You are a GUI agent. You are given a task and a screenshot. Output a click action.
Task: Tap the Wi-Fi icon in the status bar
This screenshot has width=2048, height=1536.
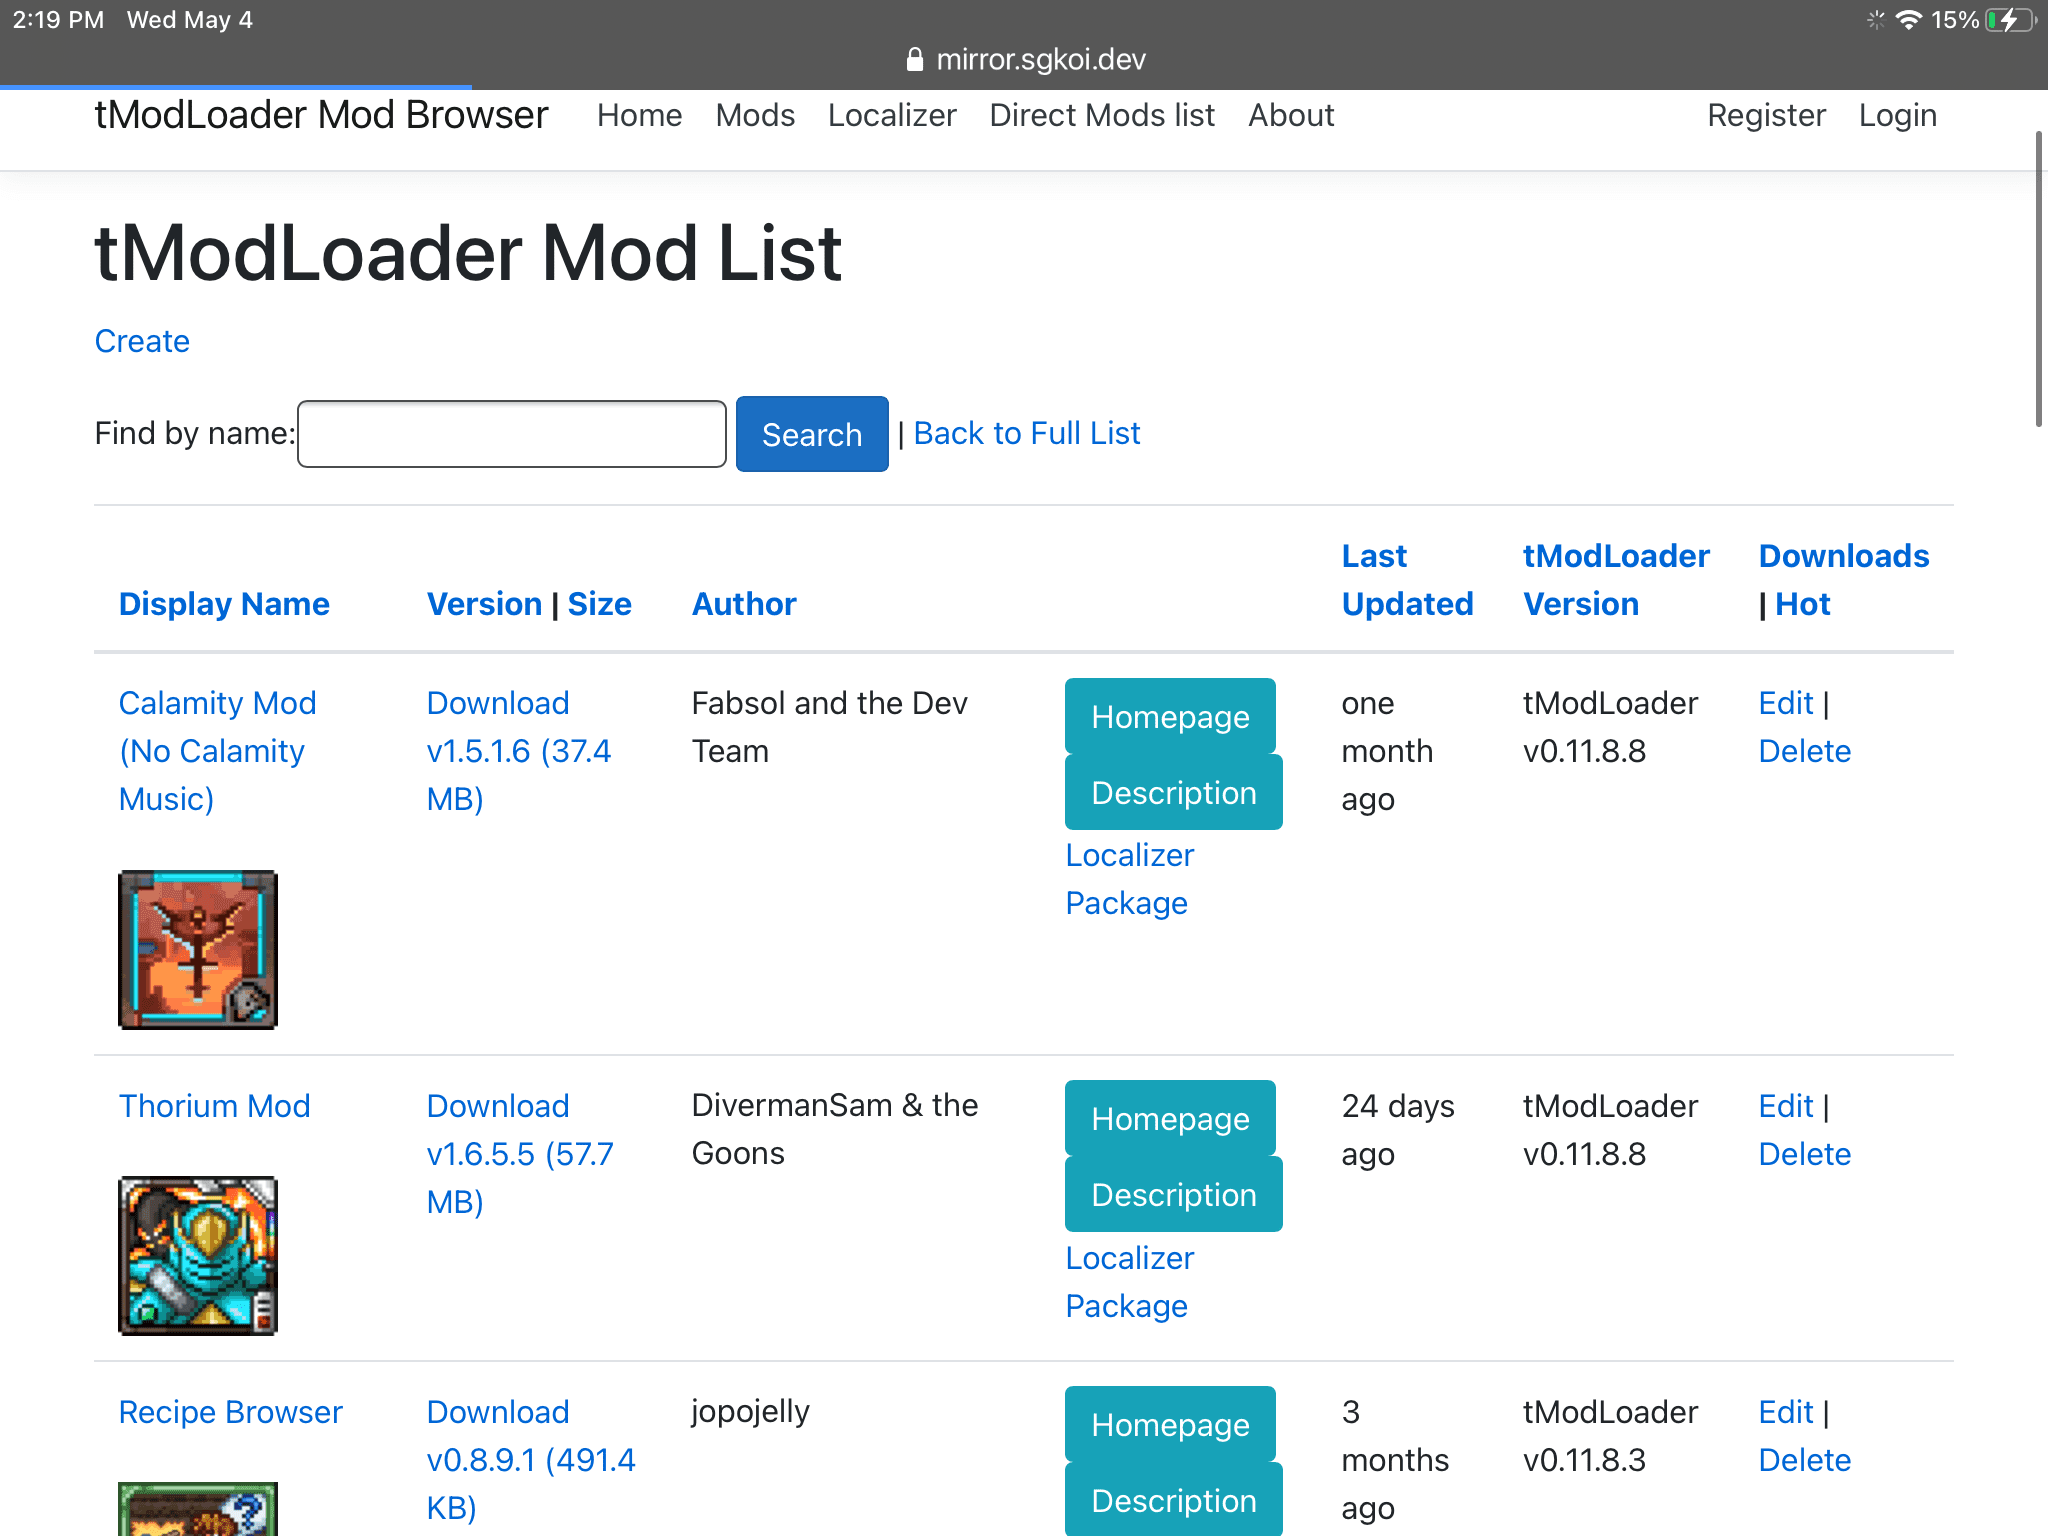tap(1909, 20)
